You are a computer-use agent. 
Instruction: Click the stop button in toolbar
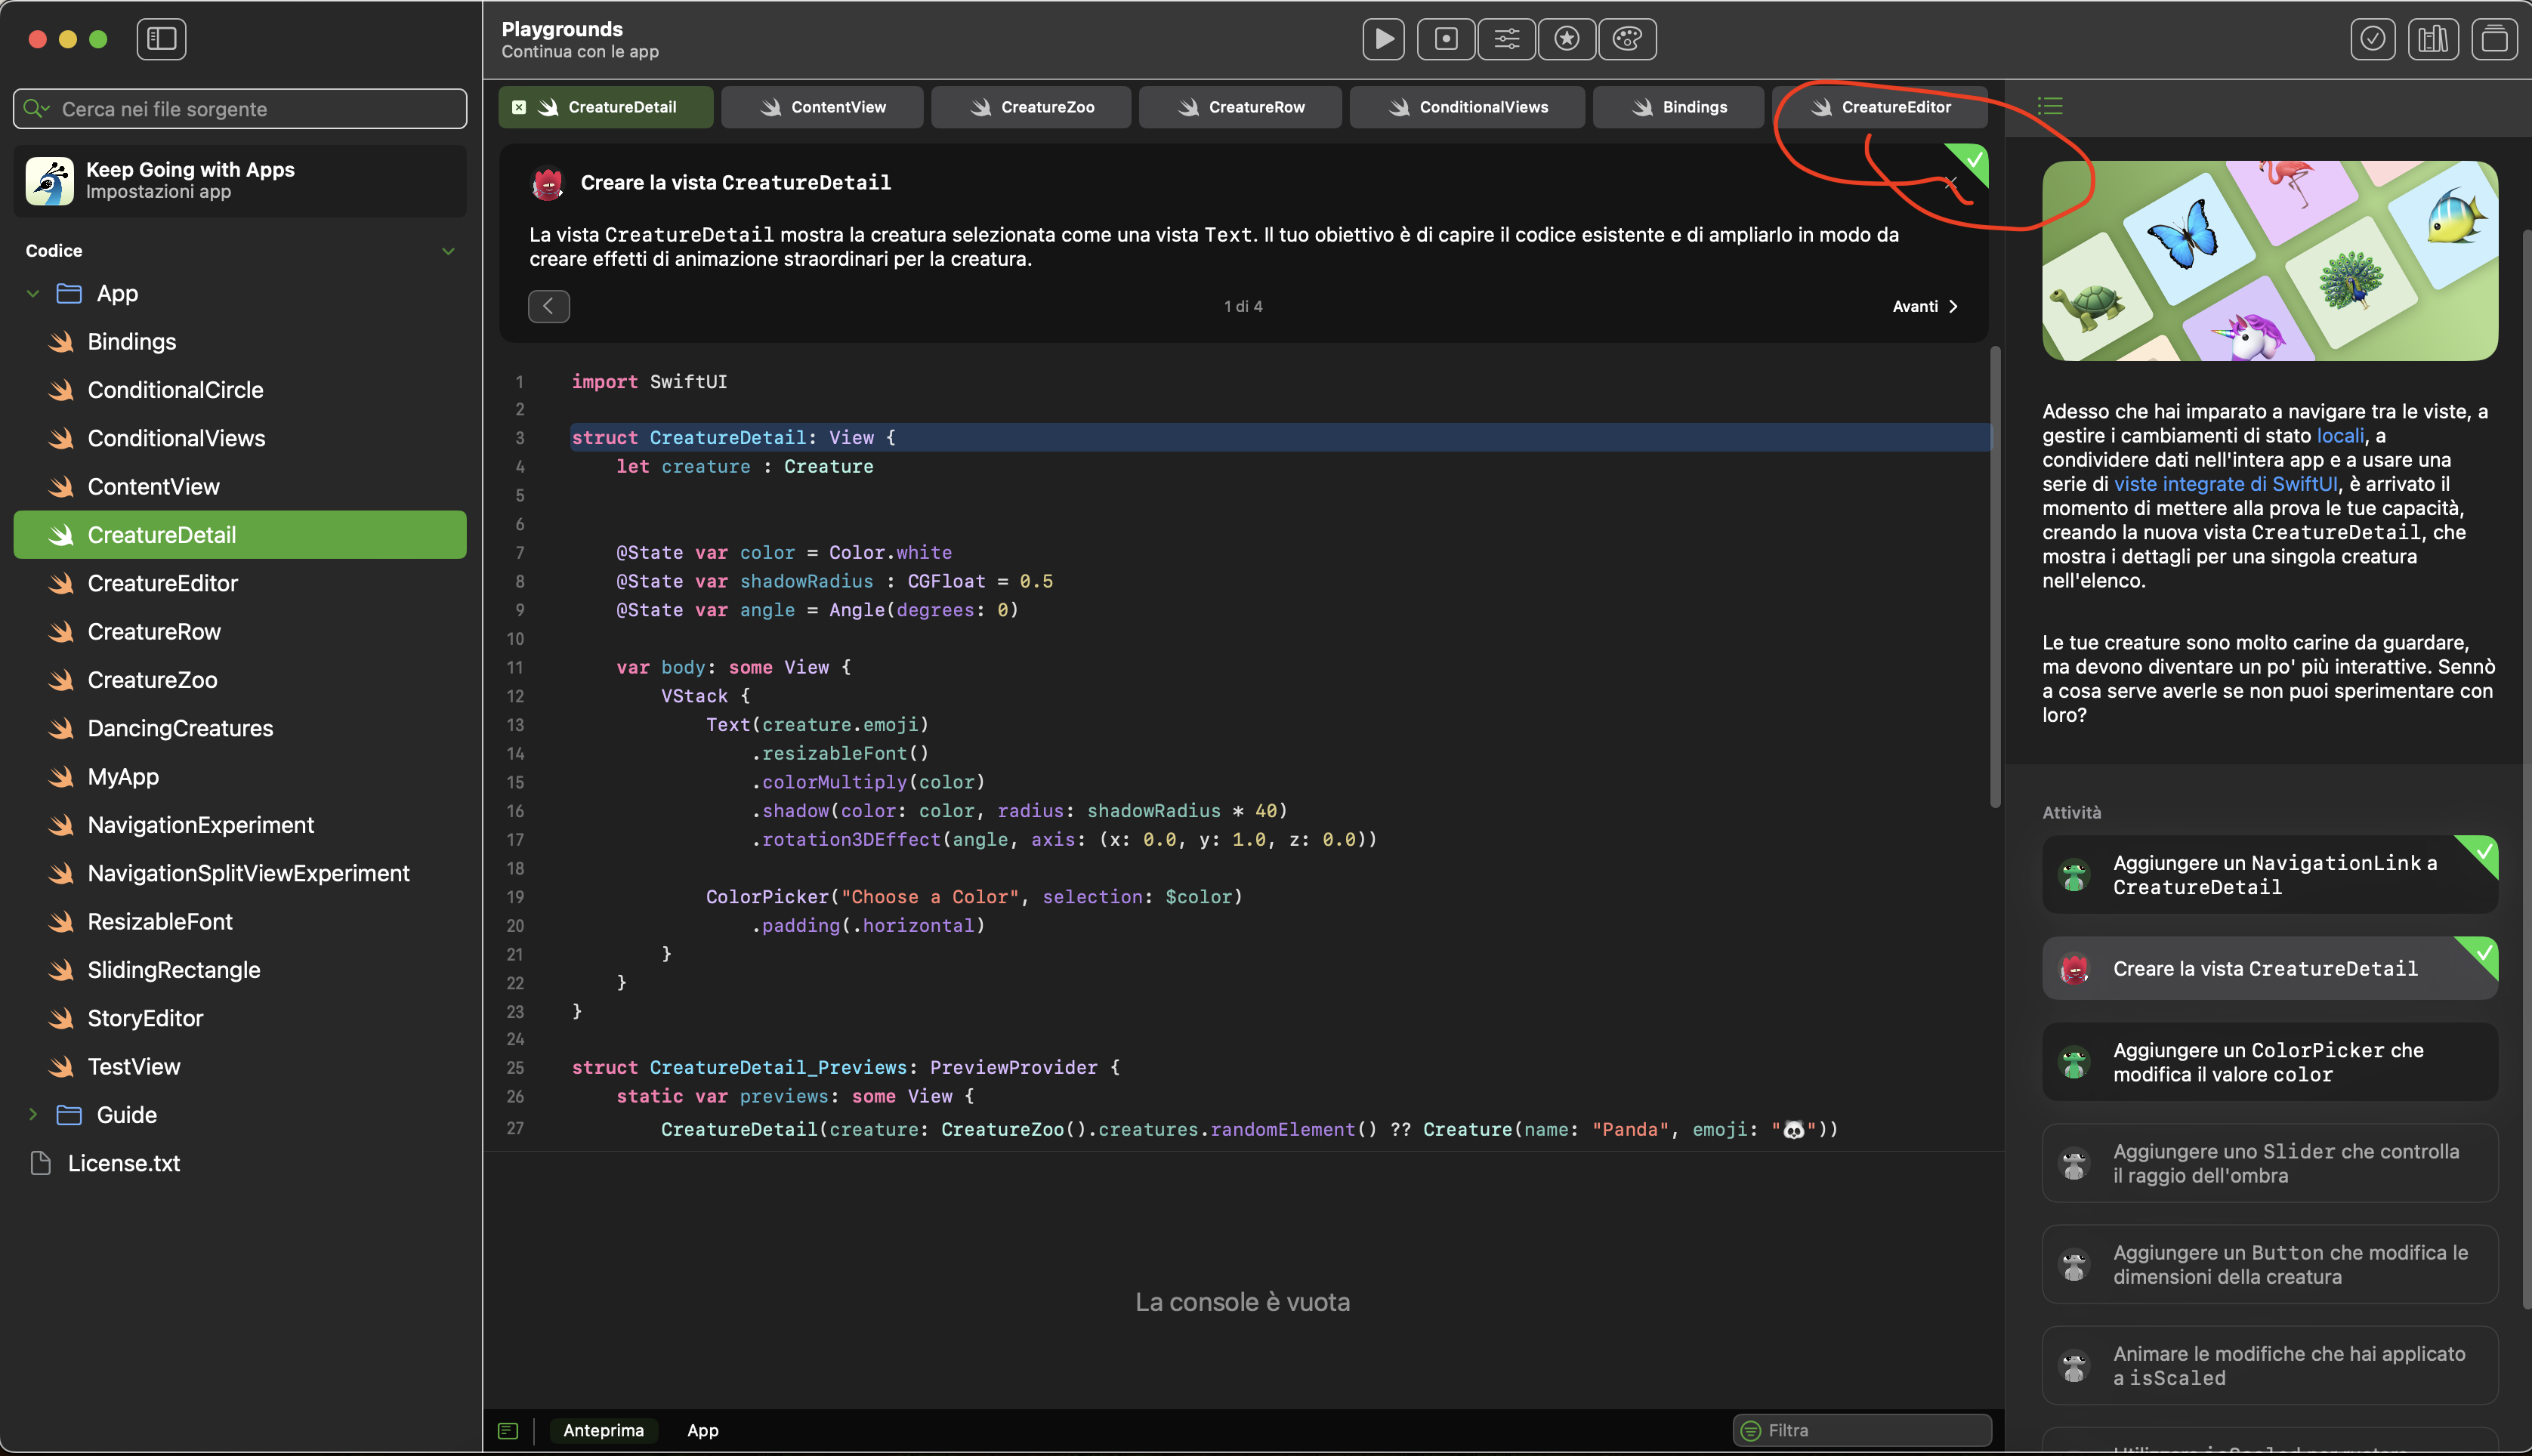(1445, 39)
